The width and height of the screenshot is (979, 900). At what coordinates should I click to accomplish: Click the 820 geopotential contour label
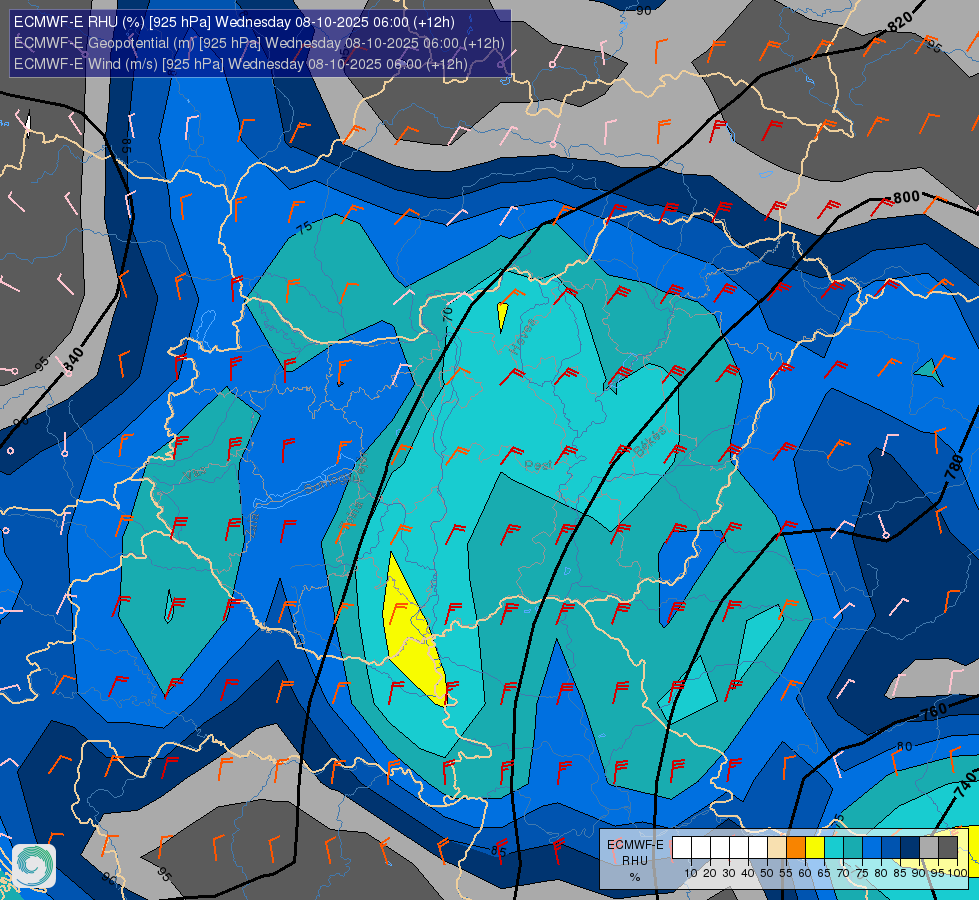tap(900, 22)
